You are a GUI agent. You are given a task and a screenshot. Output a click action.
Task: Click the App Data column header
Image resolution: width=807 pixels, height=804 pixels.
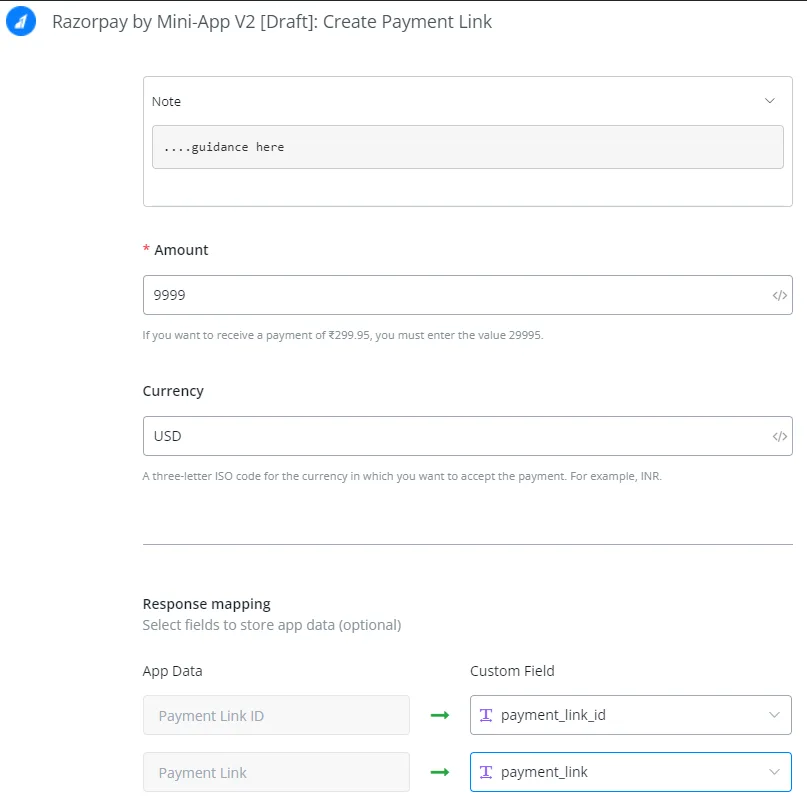172,671
